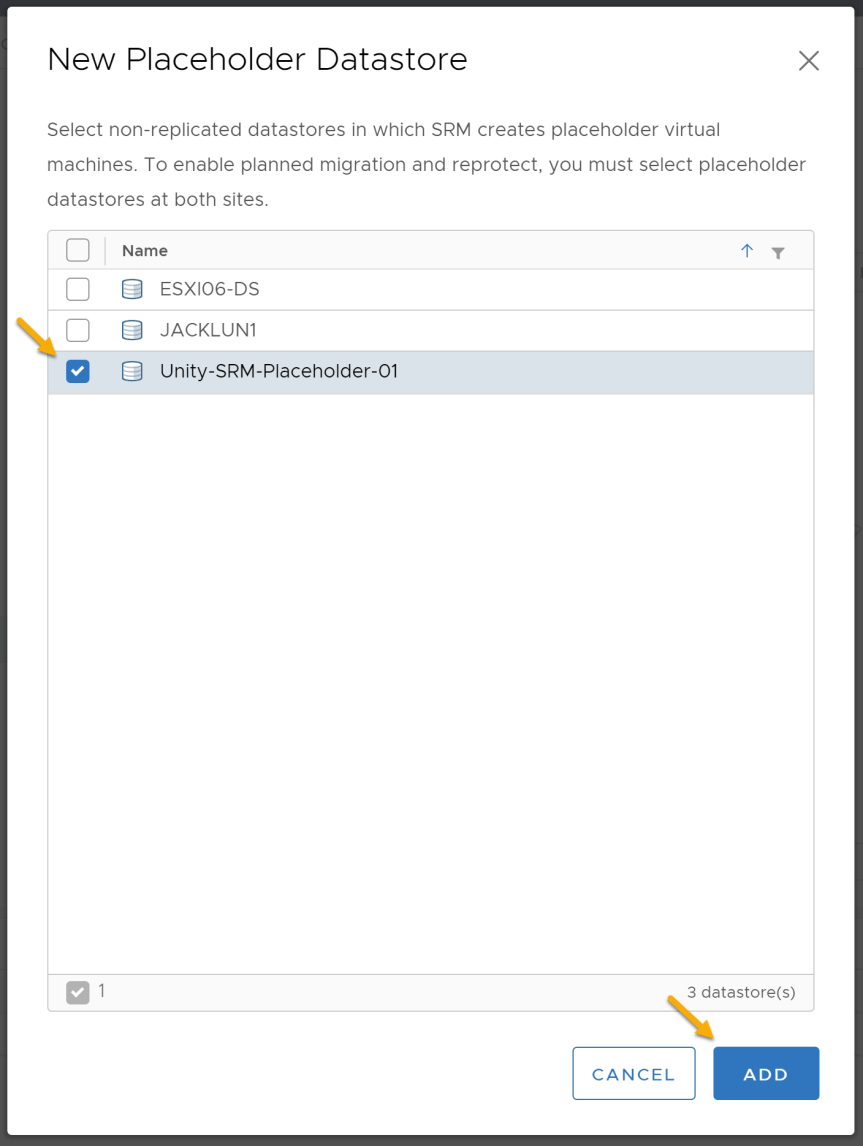Close the New Placeholder Datastore dialog
Image resolution: width=863 pixels, height=1146 pixels.
[x=808, y=61]
